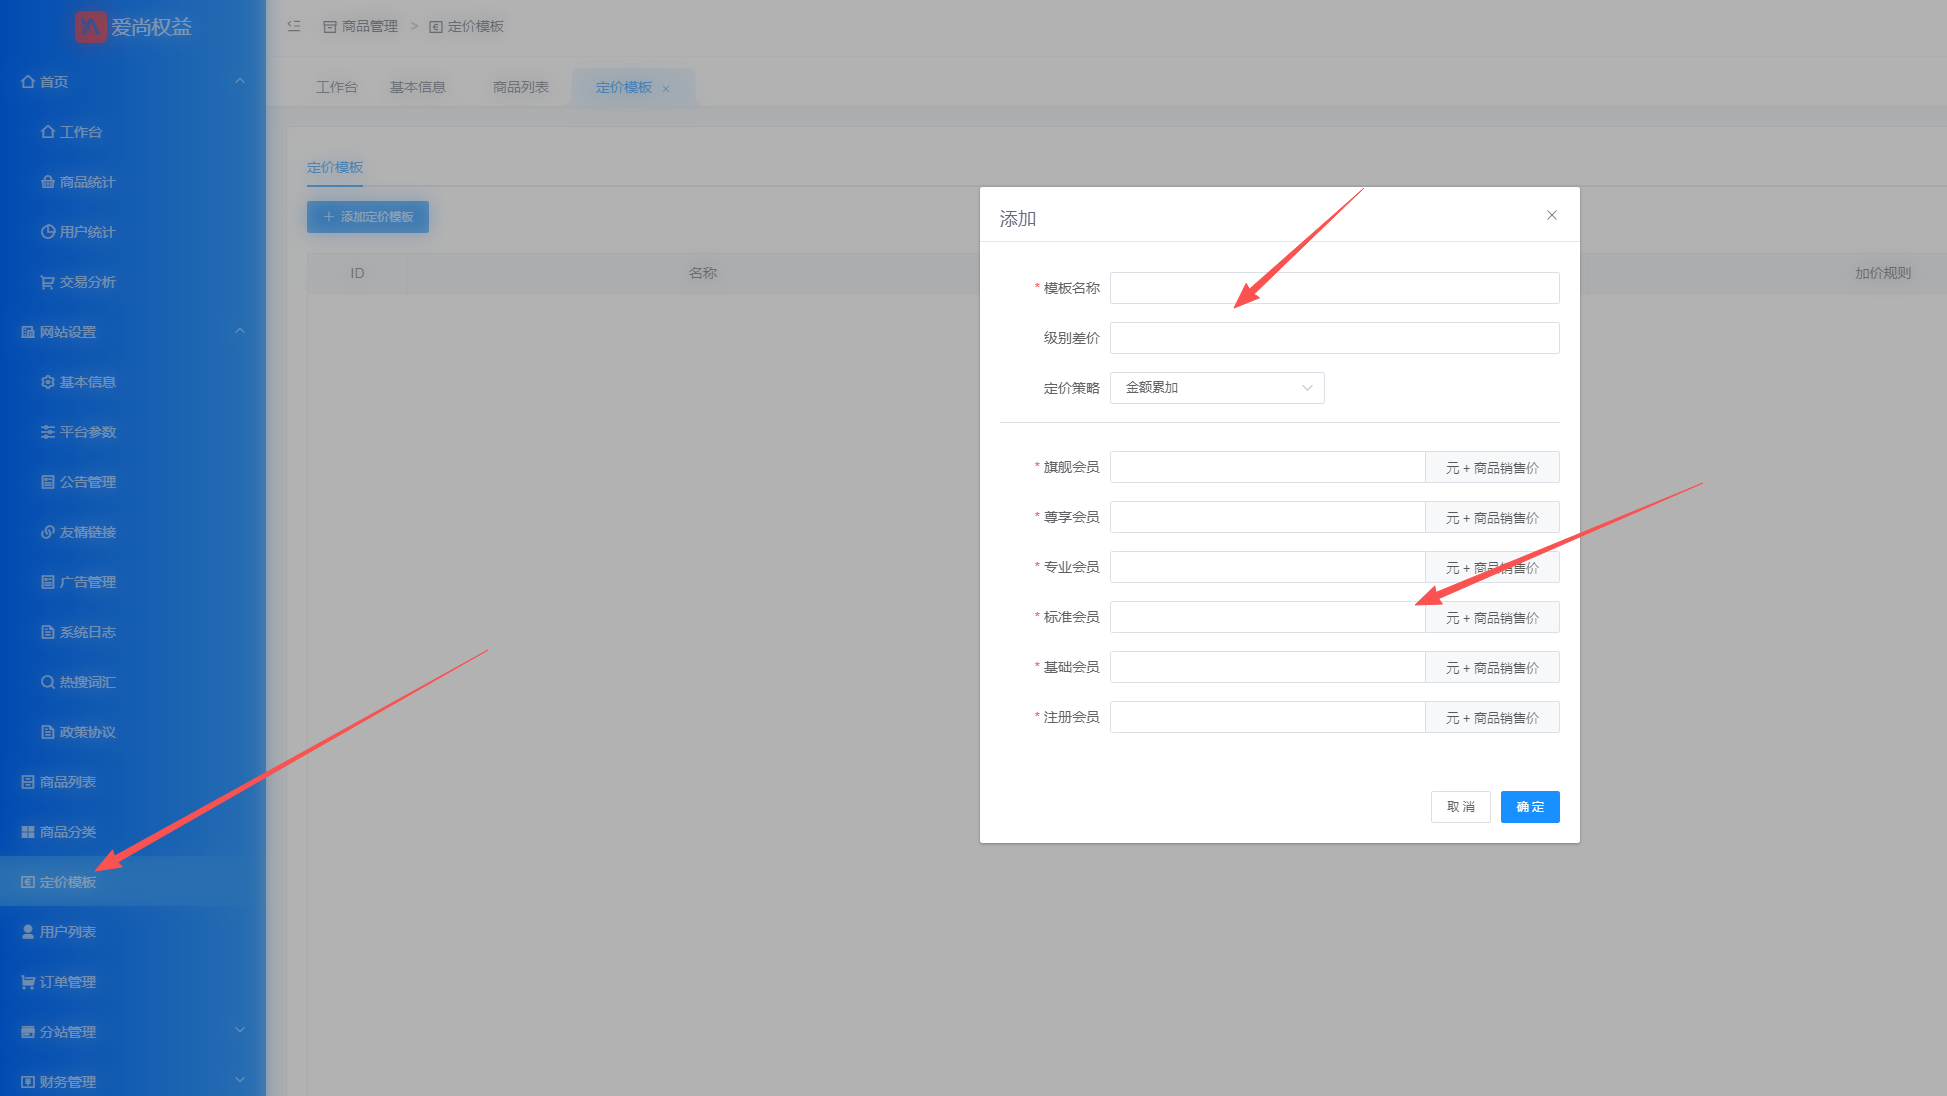The height and width of the screenshot is (1096, 1947).
Task: Close the 定价模板 tab
Action: click(666, 89)
